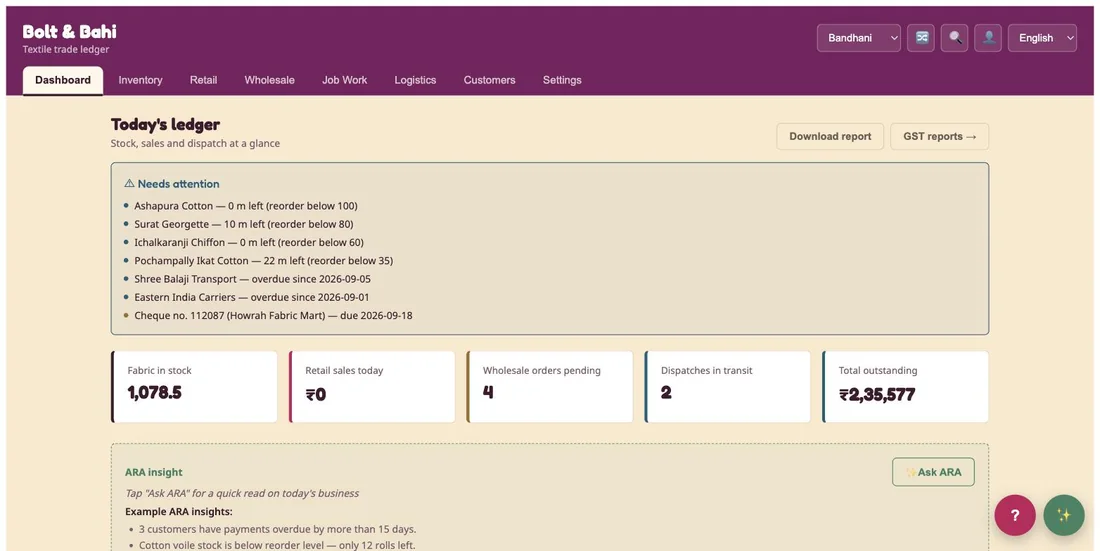Select the Shree Balaji Transport overdue line
Image resolution: width=1100 pixels, height=551 pixels.
click(x=253, y=279)
